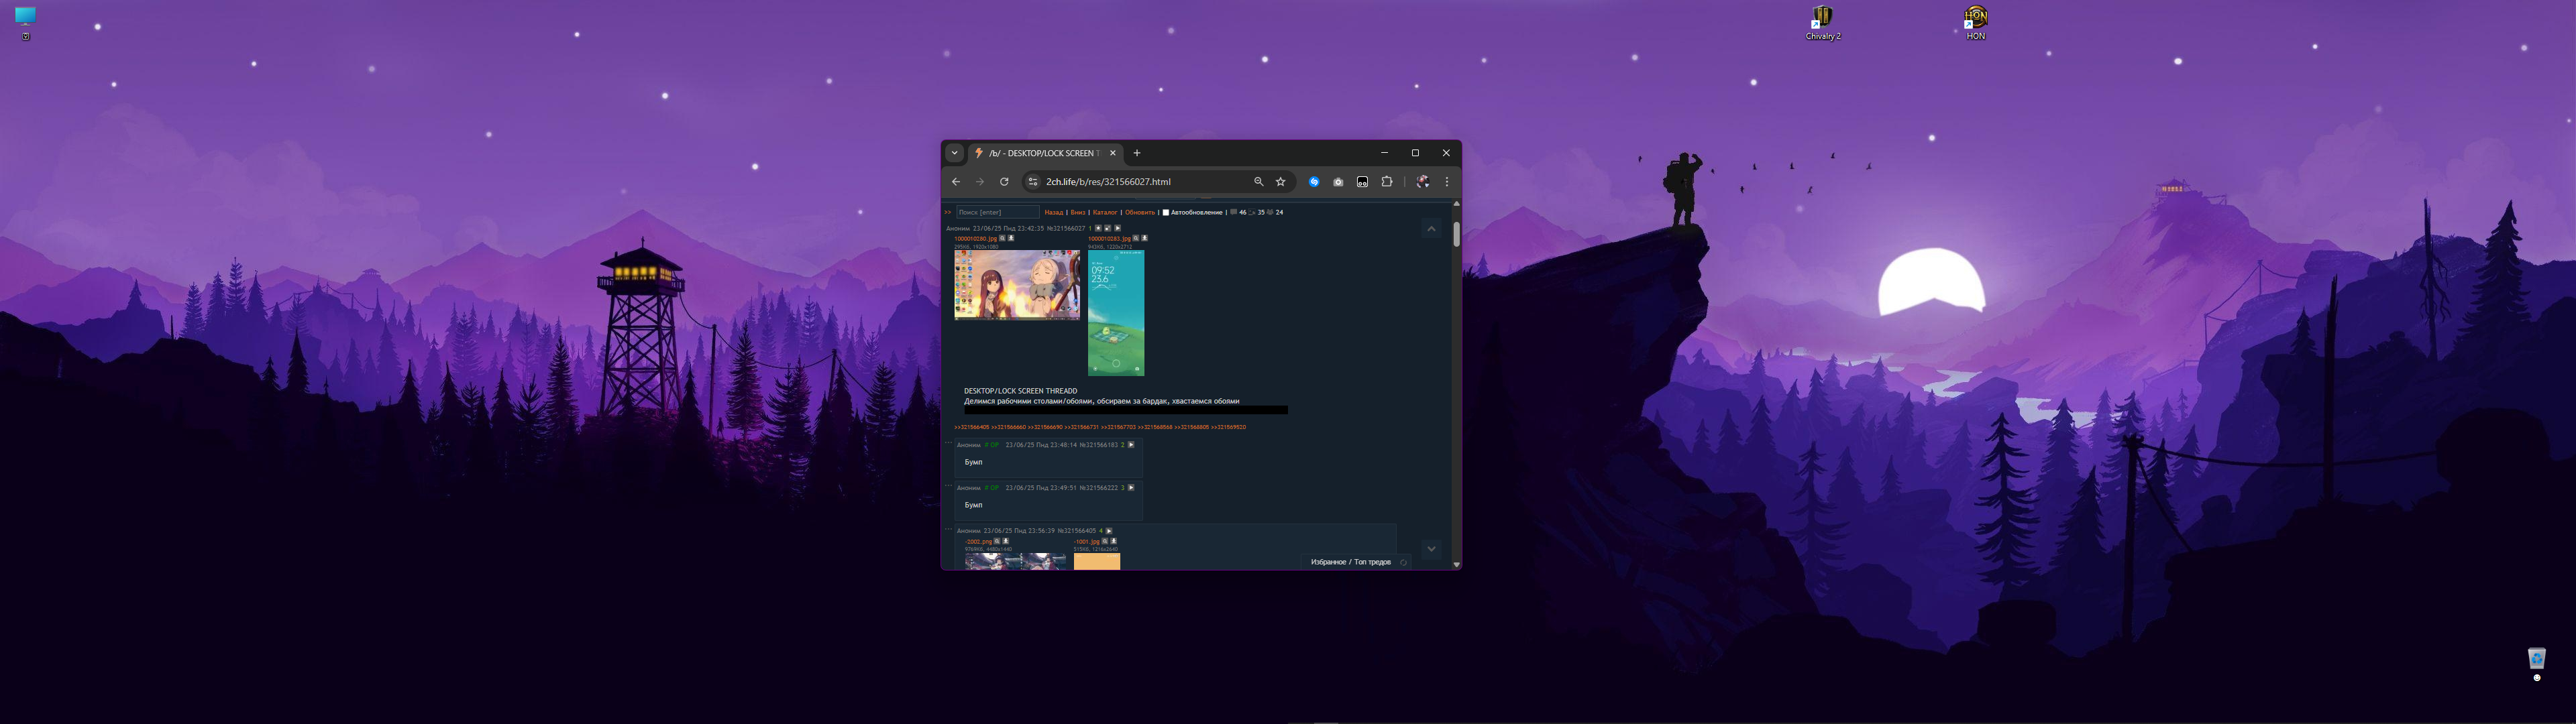Select the /b/ DESKTOP/LOCK SCREEN tab

pos(1045,153)
